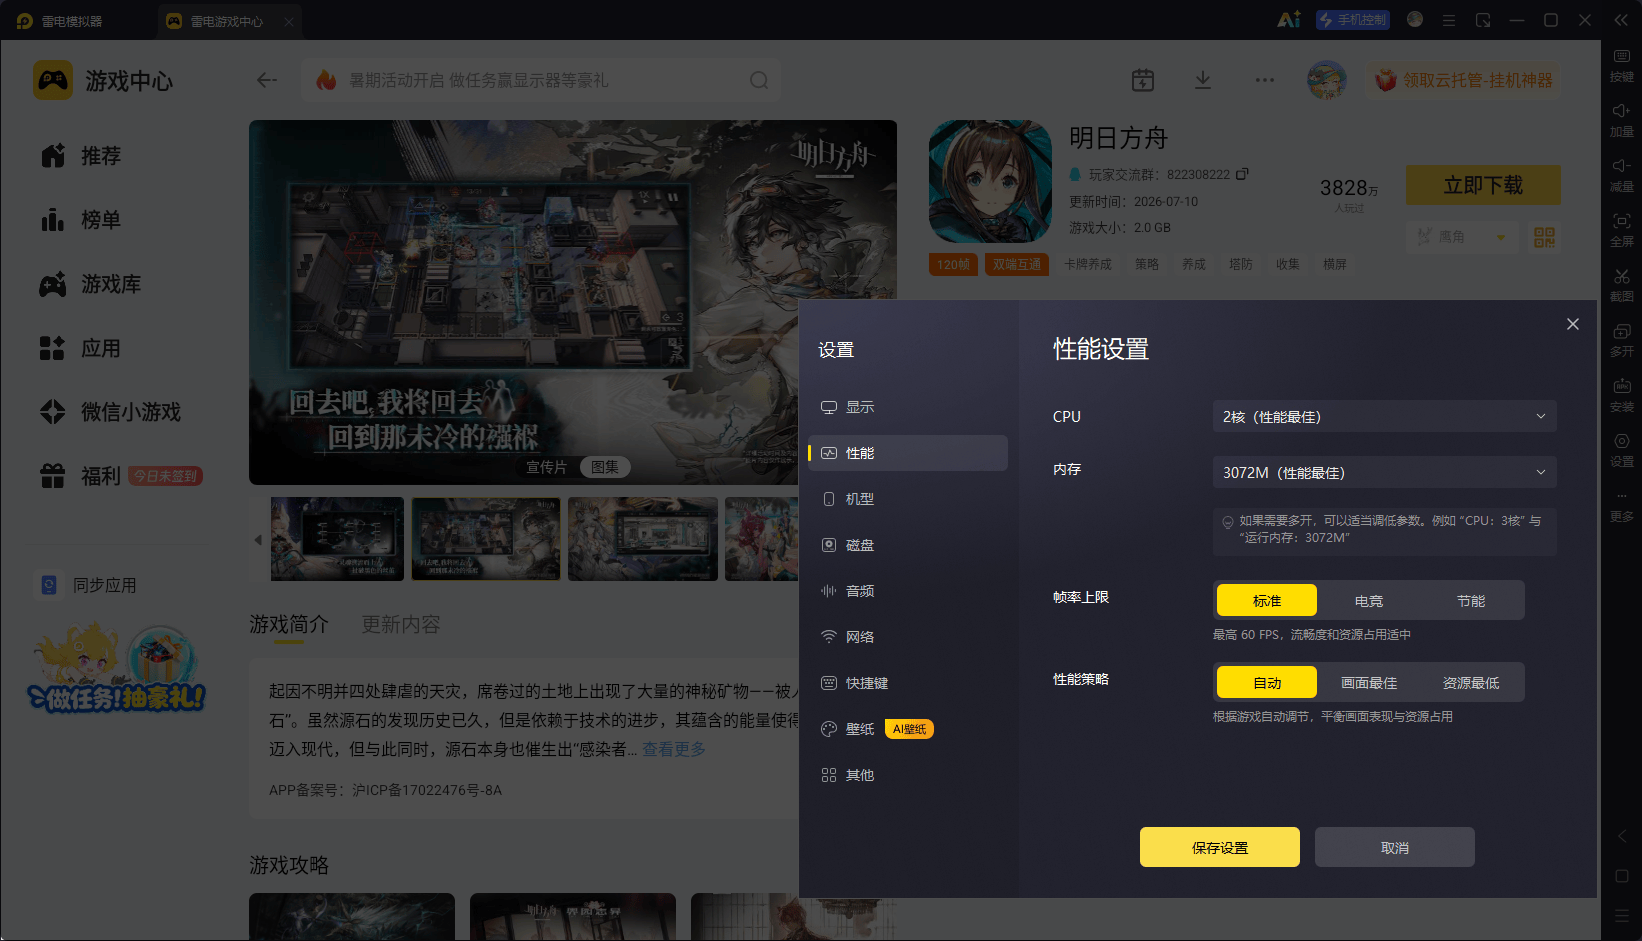Click 查看更多 link in description
Screen dimensions: 1642x941
tap(674, 749)
